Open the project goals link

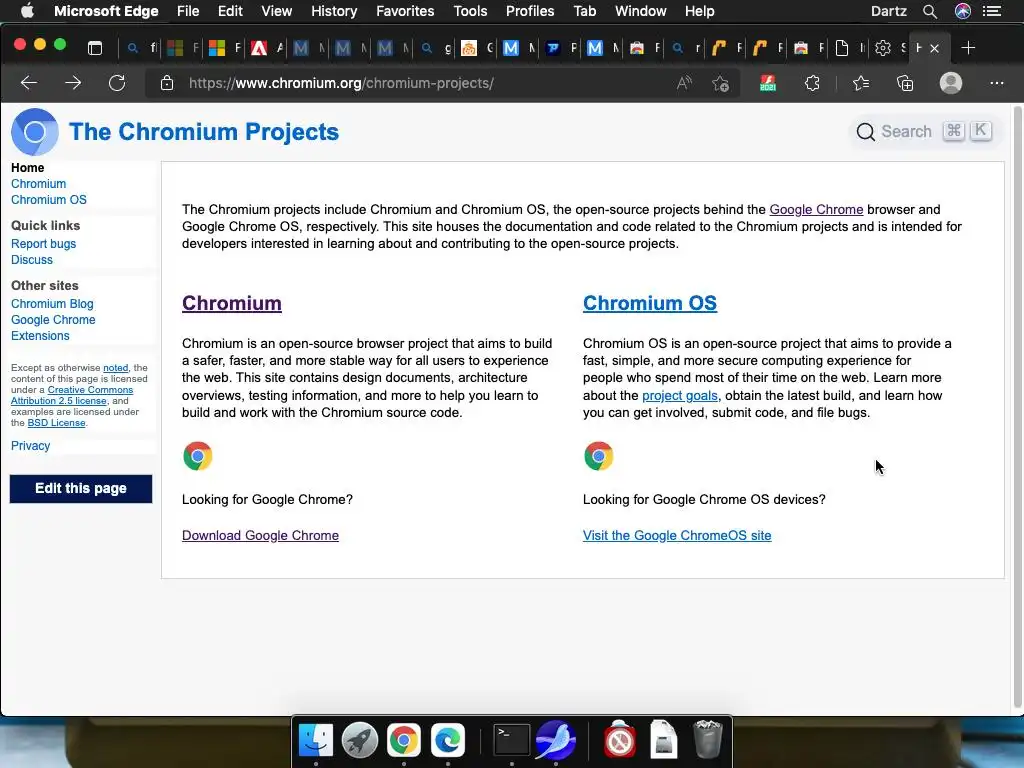coord(680,395)
